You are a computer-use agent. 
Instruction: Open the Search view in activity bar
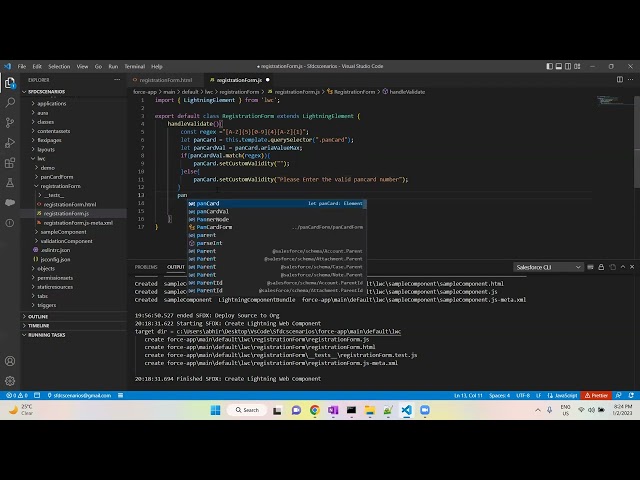point(10,102)
